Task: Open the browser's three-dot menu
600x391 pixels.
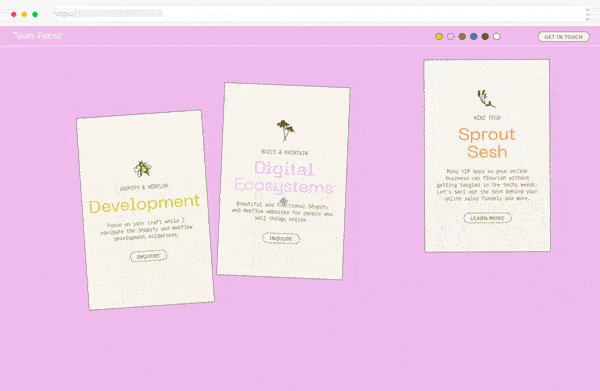Action: pos(588,14)
